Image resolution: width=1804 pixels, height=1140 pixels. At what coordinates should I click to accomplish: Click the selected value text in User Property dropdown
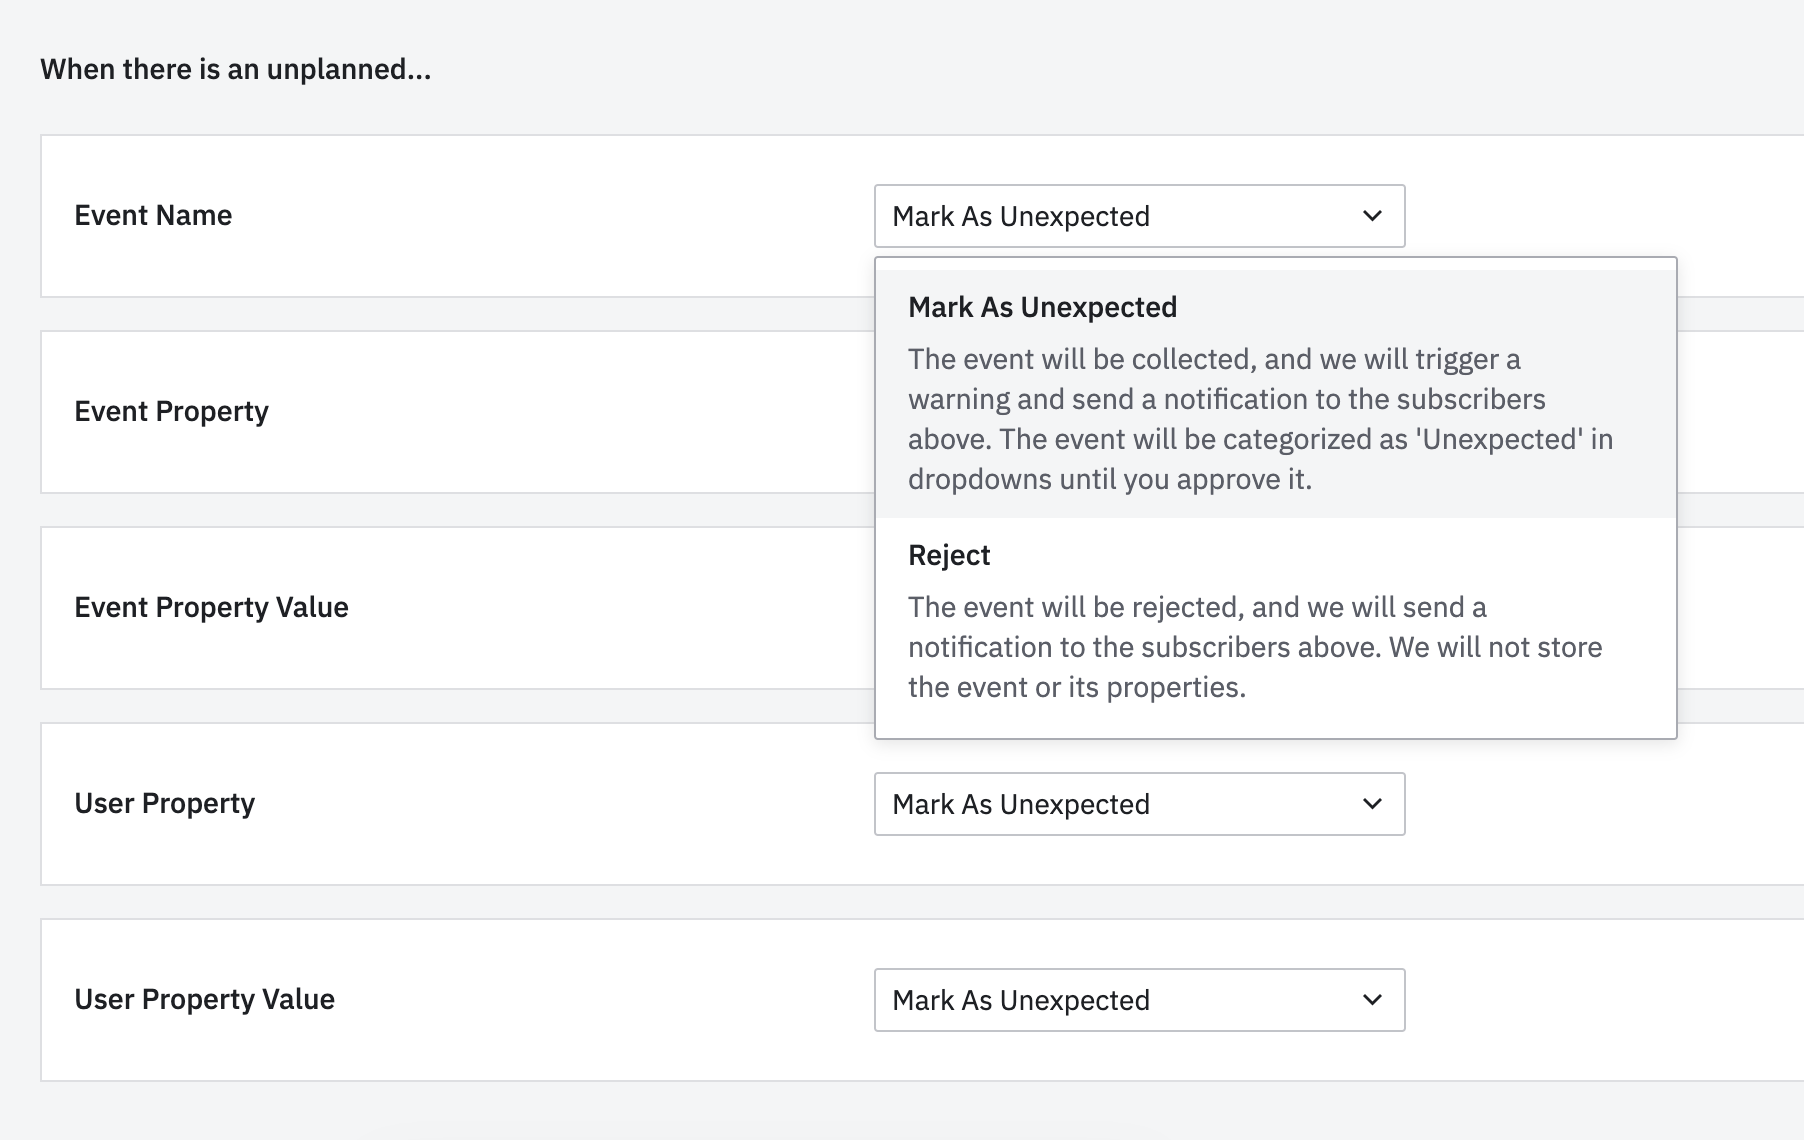coord(1020,804)
